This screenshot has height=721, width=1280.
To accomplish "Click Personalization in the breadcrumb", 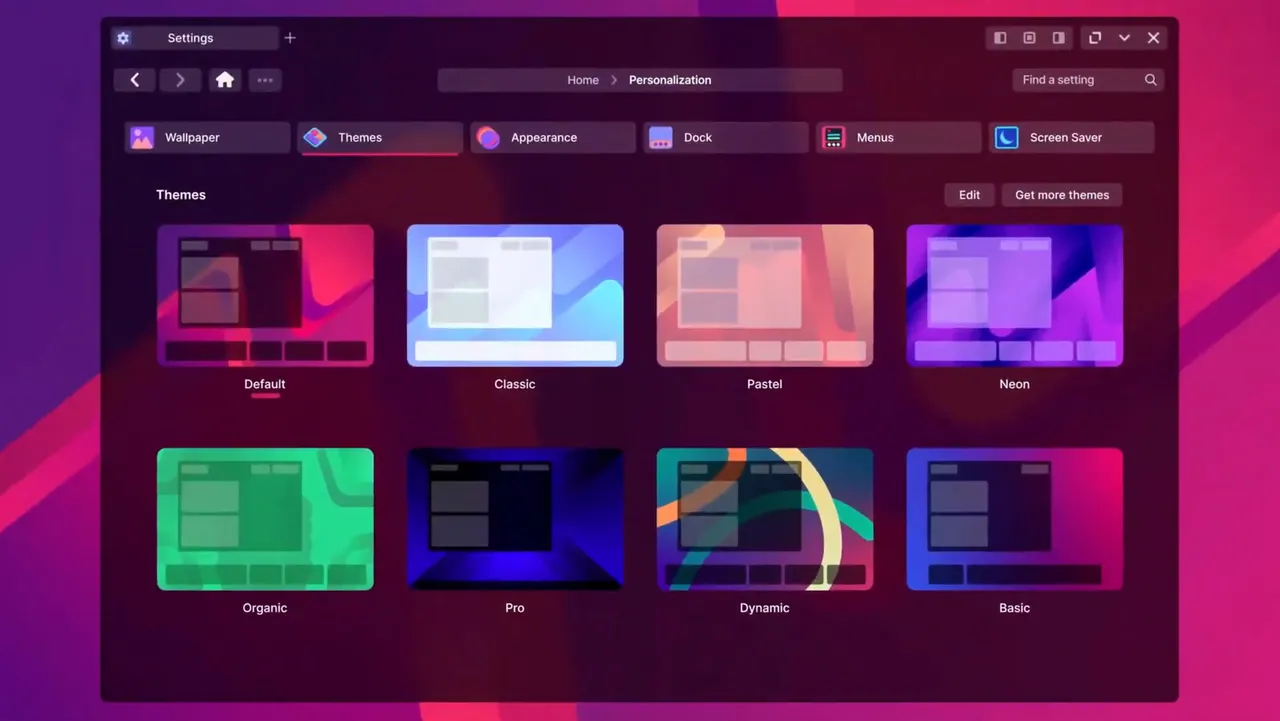I will click(670, 80).
